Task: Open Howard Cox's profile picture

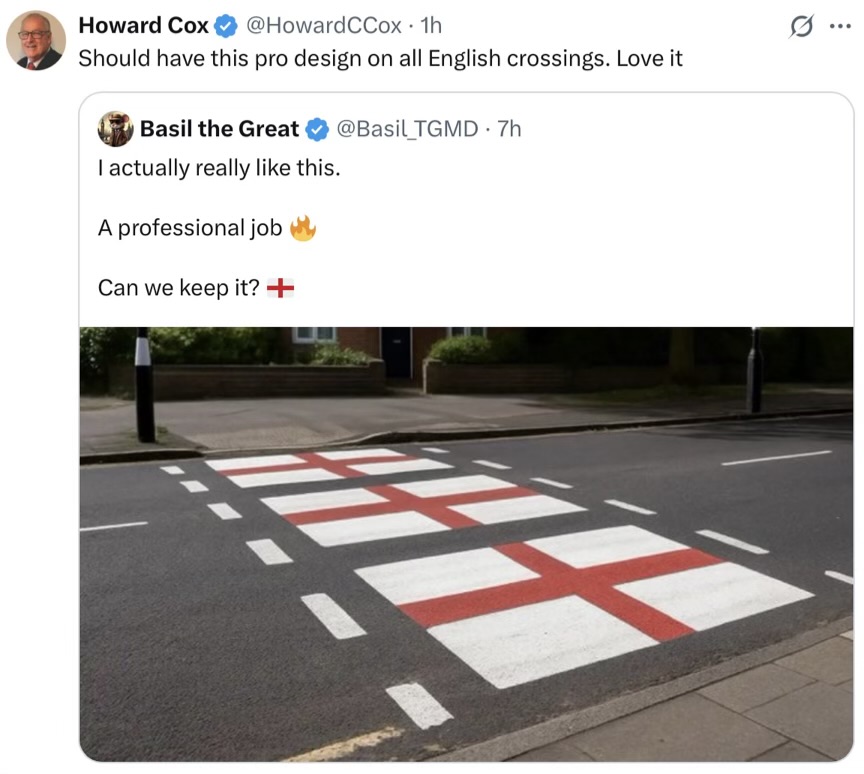Action: click(36, 40)
